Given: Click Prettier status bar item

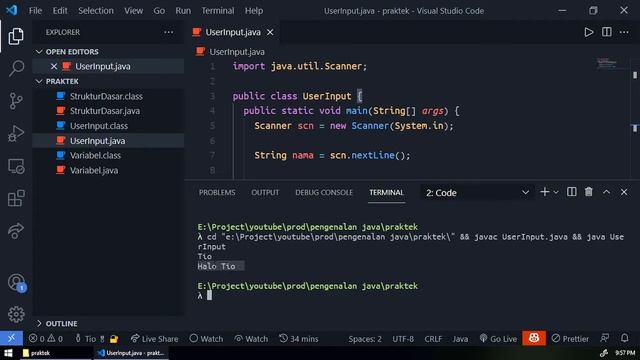Looking at the screenshot, I should pos(570,339).
